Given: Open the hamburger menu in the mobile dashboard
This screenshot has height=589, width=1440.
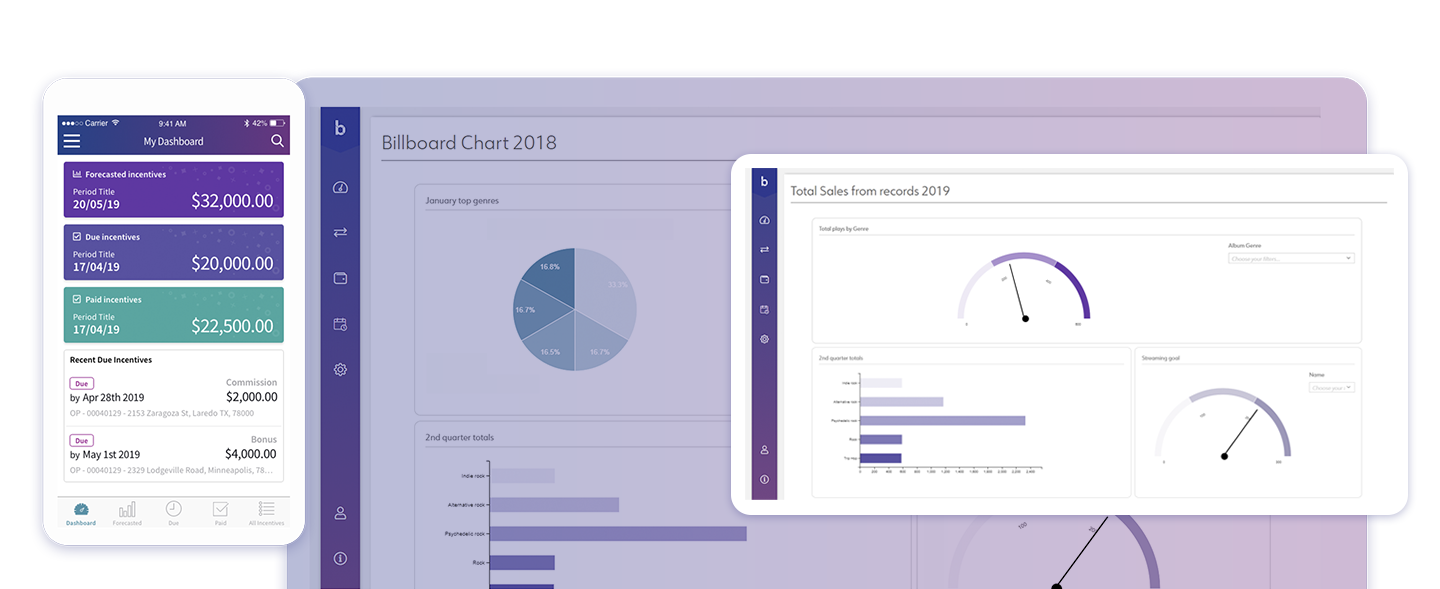Looking at the screenshot, I should point(72,141).
